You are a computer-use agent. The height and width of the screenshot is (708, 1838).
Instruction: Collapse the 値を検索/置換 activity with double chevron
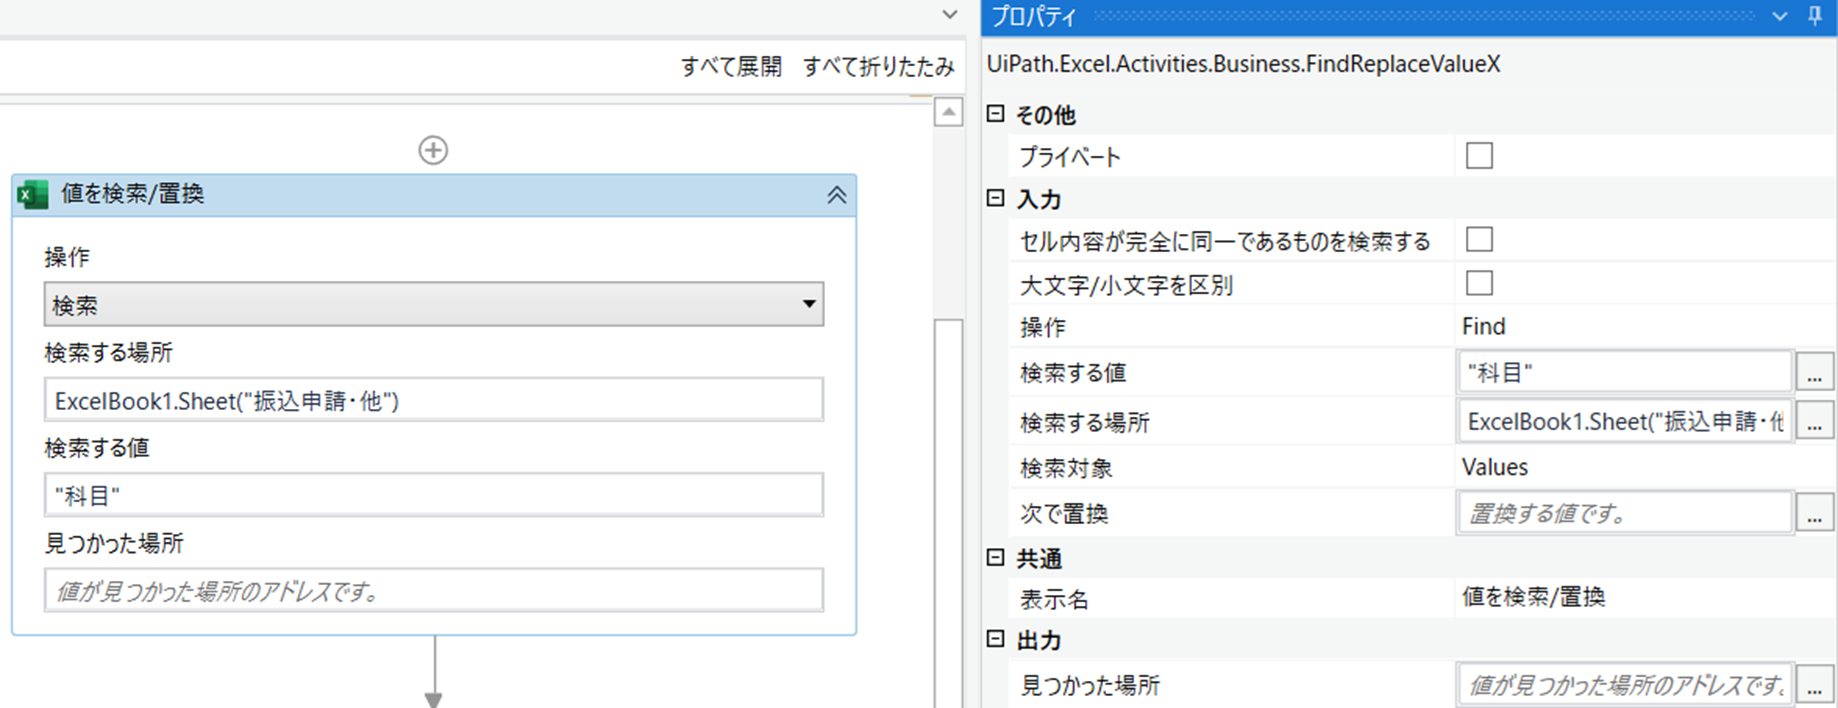tap(836, 195)
